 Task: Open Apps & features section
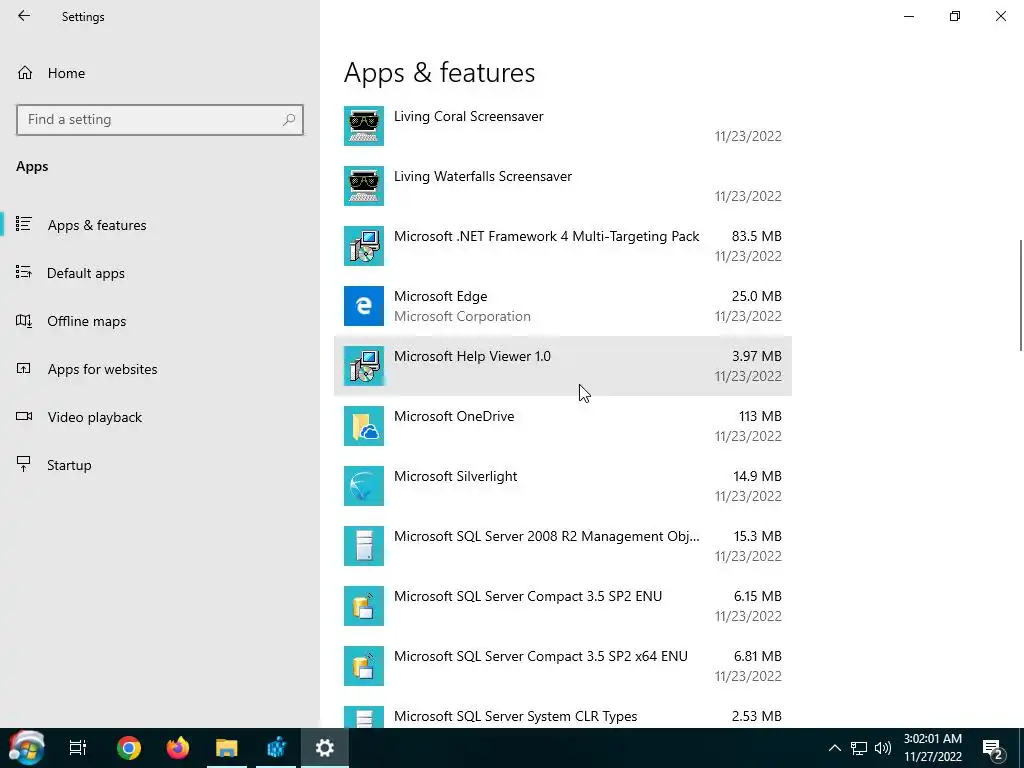pyautogui.click(x=160, y=225)
